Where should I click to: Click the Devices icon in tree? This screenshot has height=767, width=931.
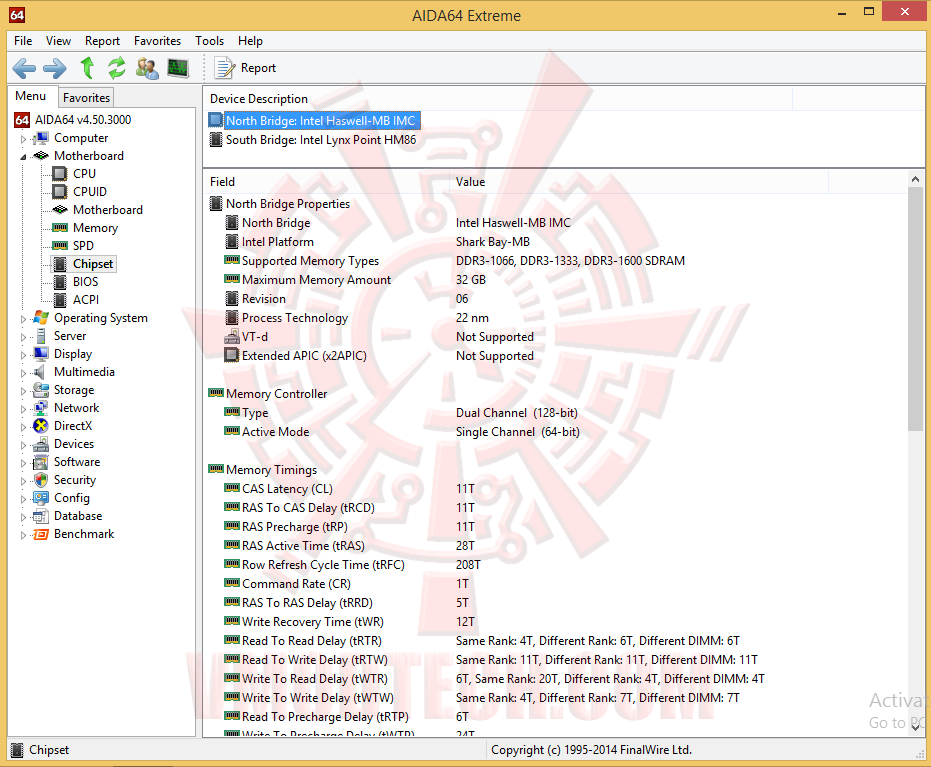point(41,444)
